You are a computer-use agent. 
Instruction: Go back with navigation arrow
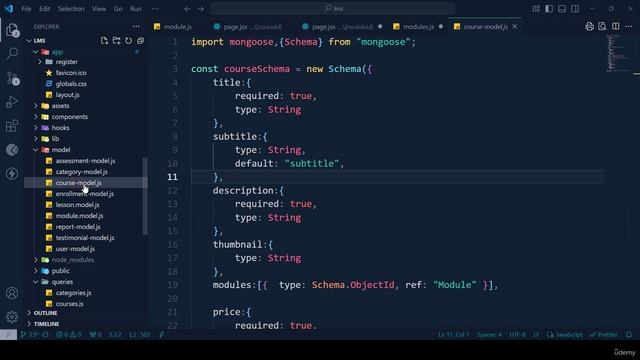tap(187, 9)
